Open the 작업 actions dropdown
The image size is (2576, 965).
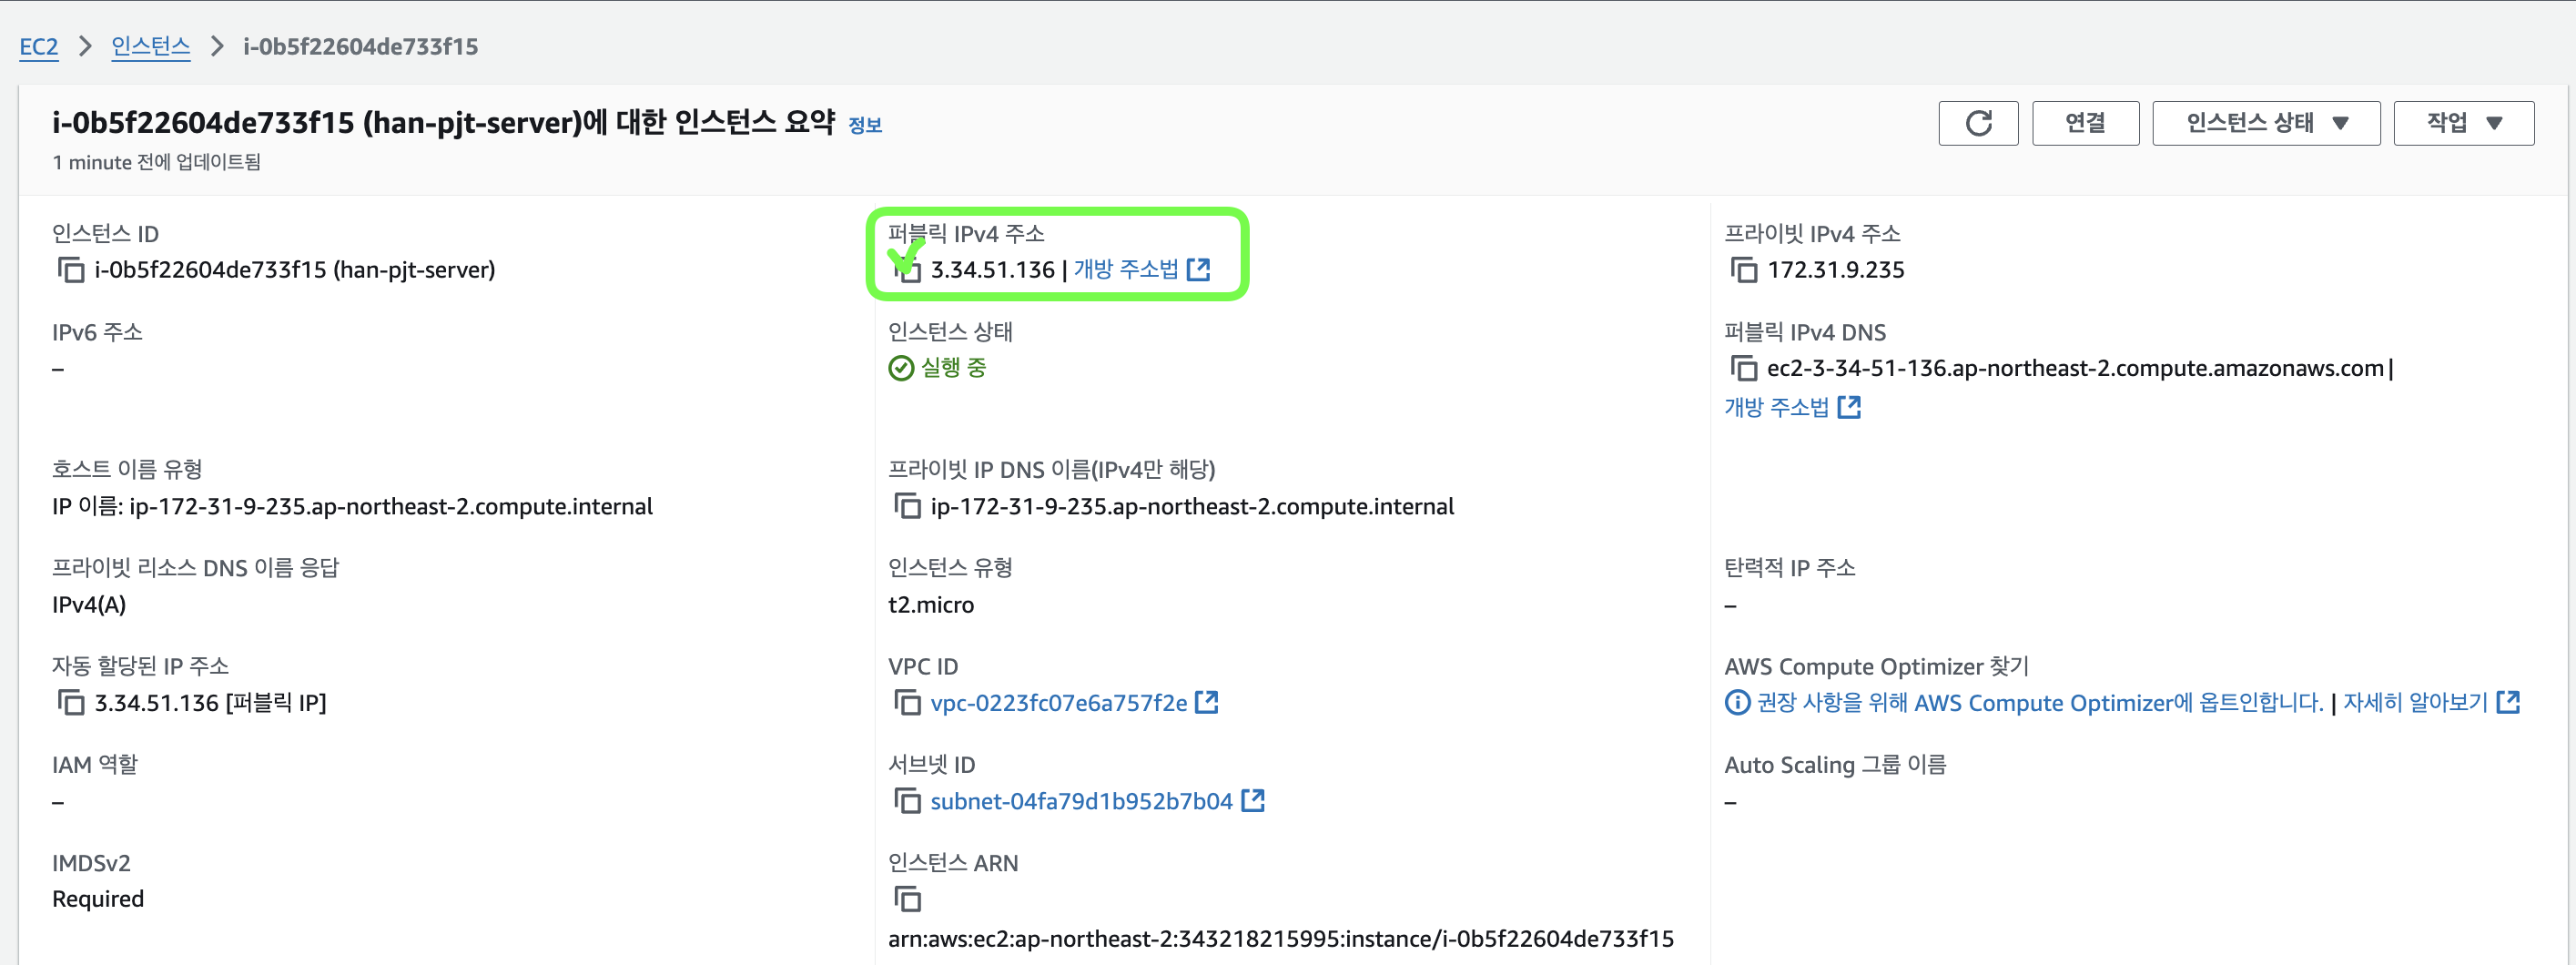(2464, 123)
